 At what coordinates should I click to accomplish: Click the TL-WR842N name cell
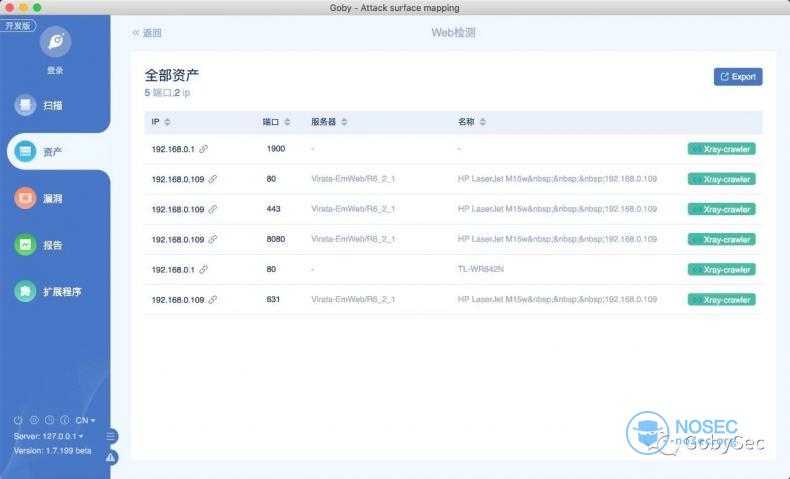(481, 269)
